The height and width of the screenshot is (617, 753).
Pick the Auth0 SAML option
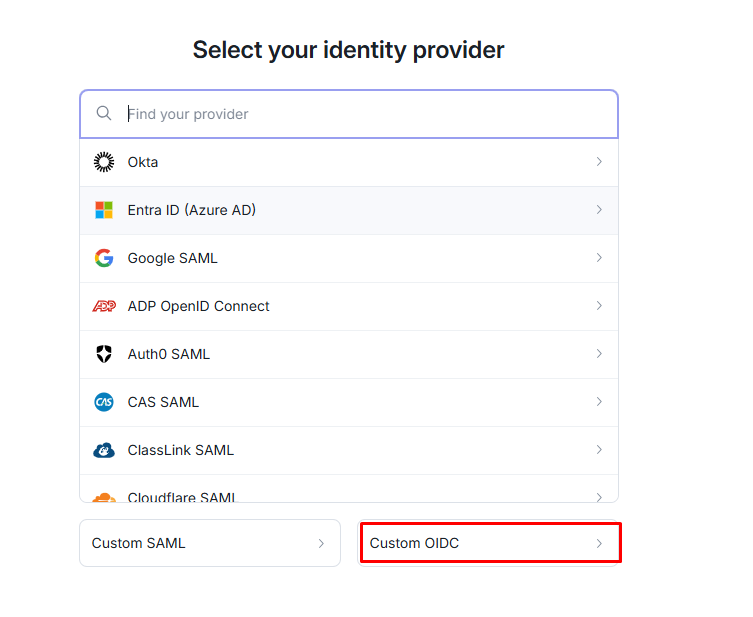[169, 354]
